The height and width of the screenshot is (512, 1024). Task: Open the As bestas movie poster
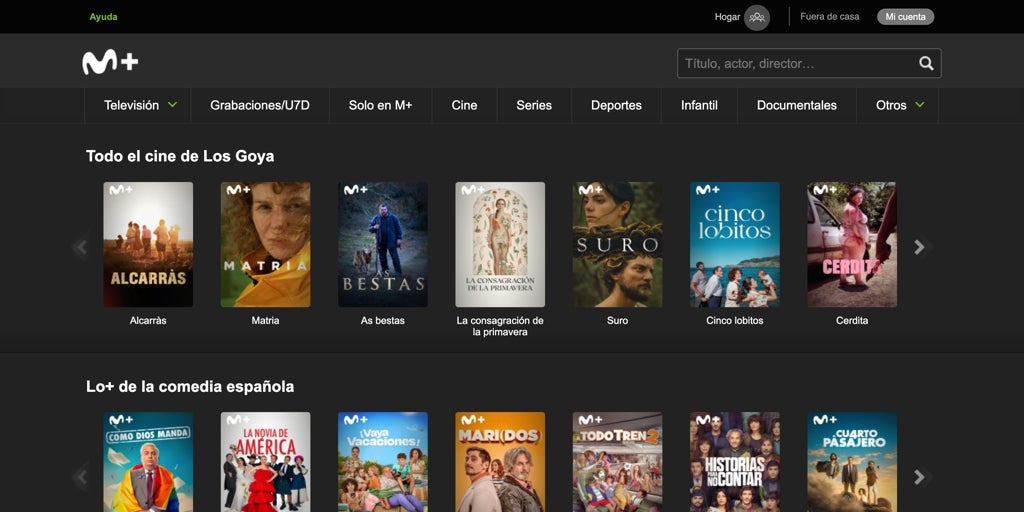[383, 244]
